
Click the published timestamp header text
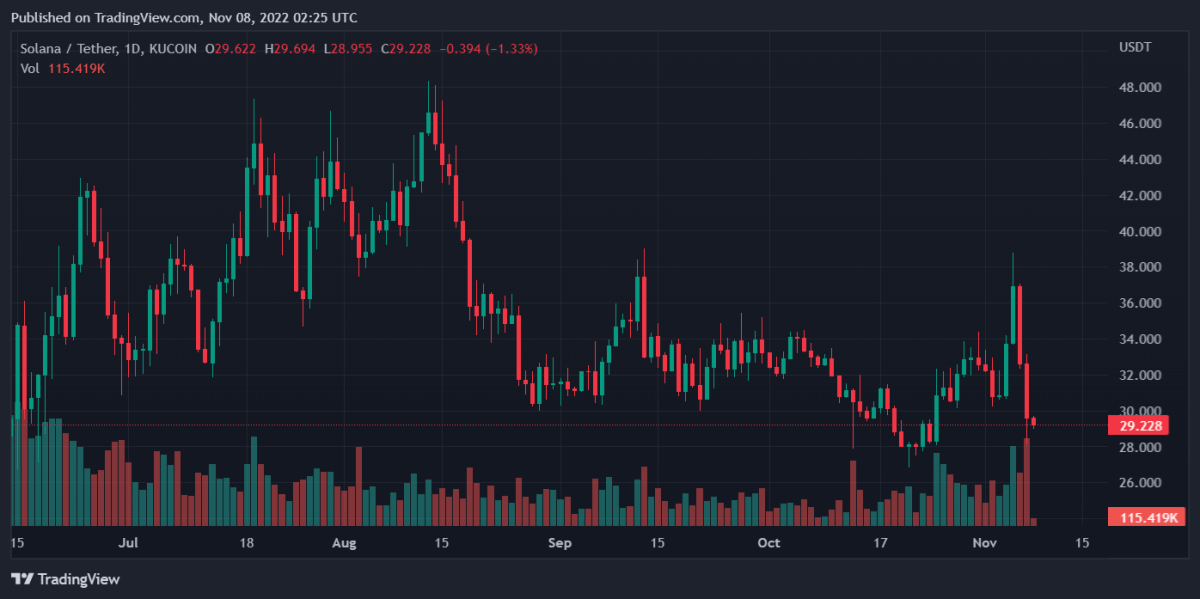[x=184, y=18]
